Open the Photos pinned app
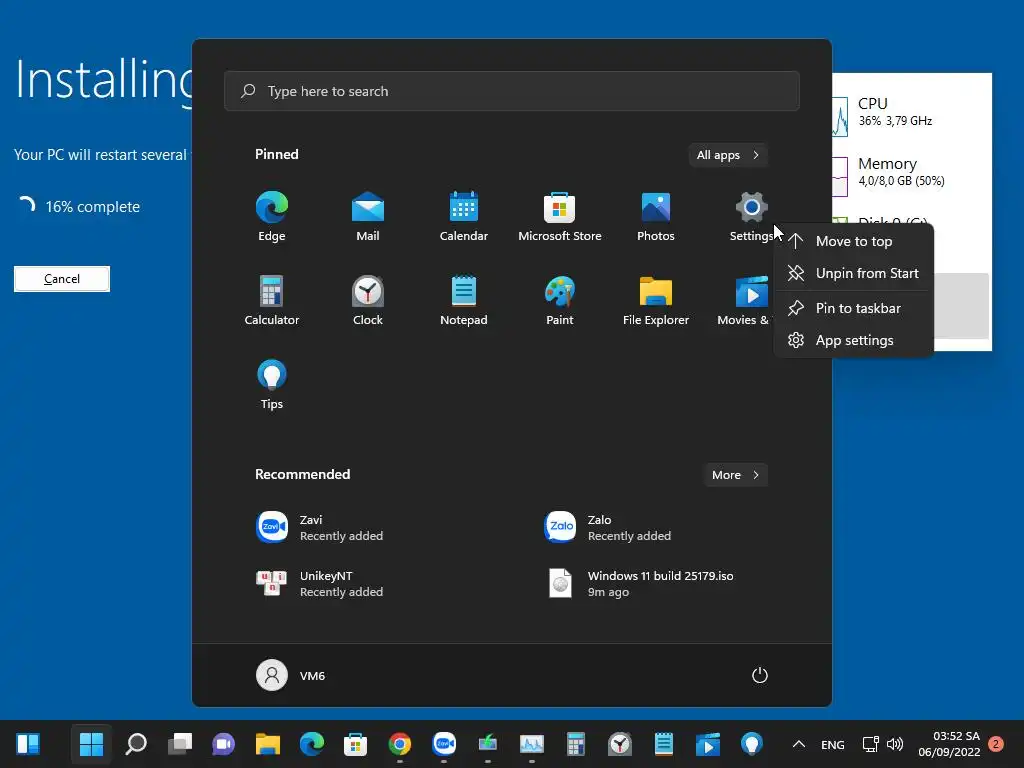Screen dimensions: 1024x768 pos(656,216)
